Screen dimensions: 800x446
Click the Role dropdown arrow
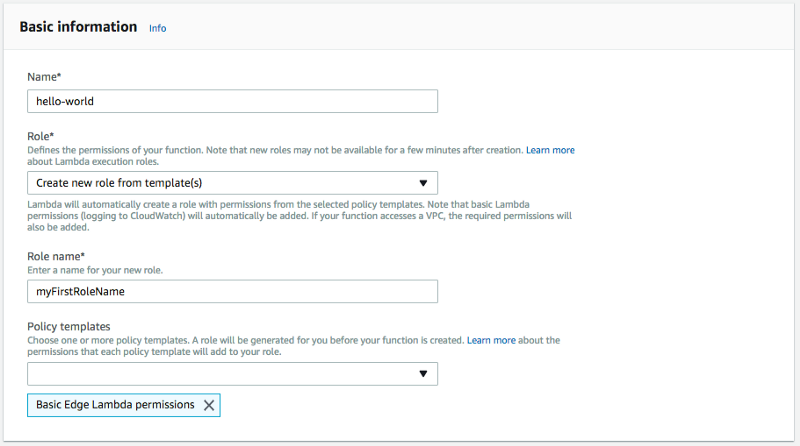423,183
